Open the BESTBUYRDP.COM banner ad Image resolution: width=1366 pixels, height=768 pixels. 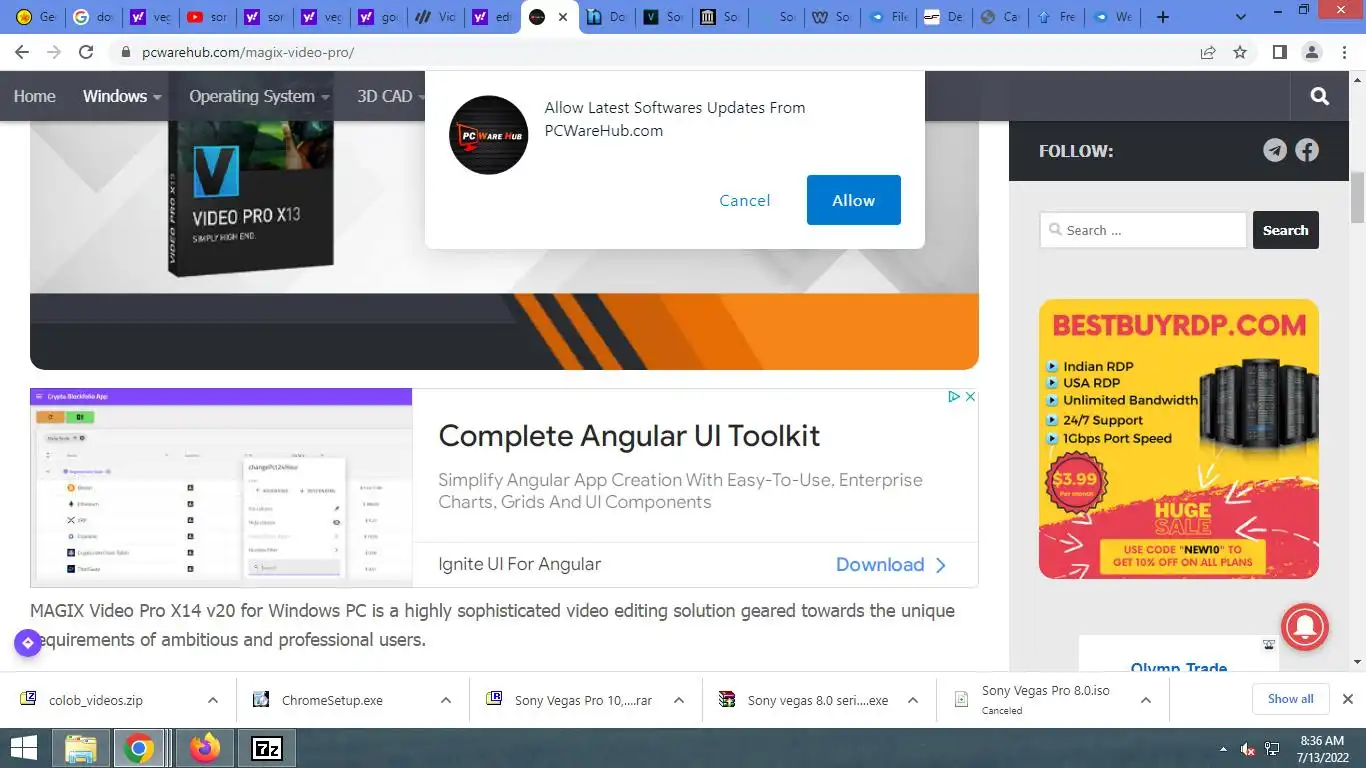coord(1178,439)
